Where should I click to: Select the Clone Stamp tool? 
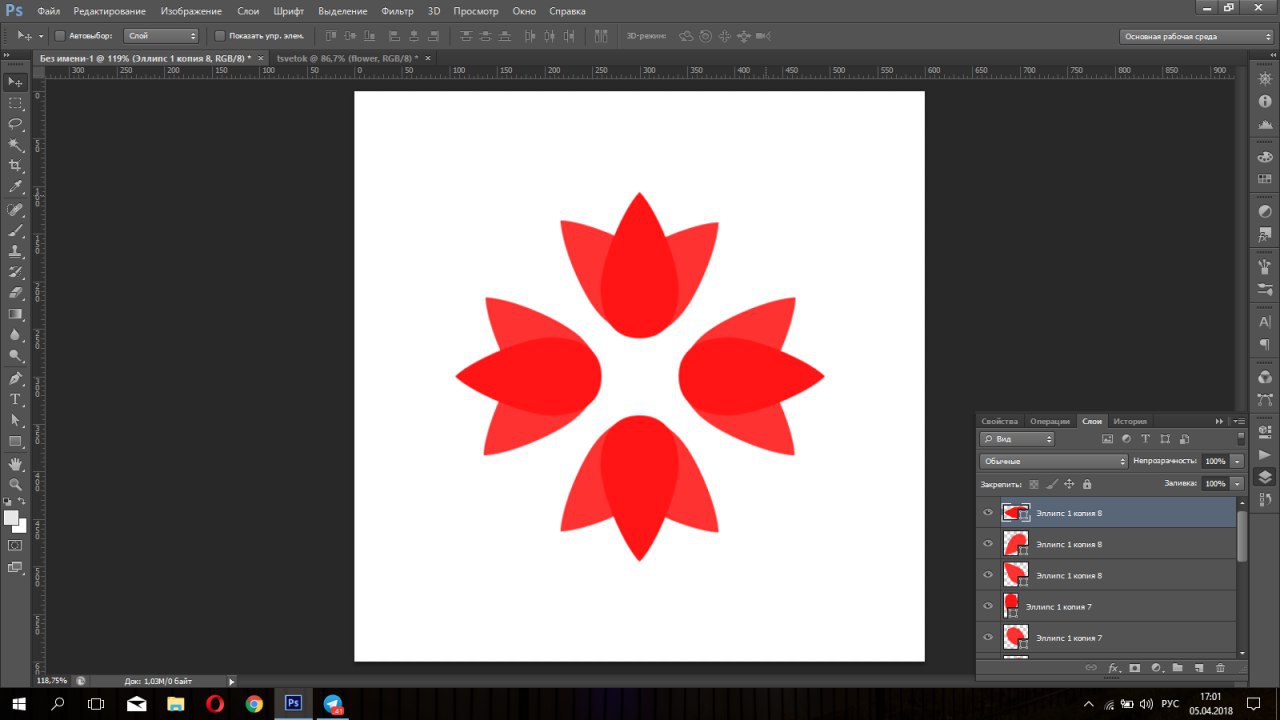15,252
